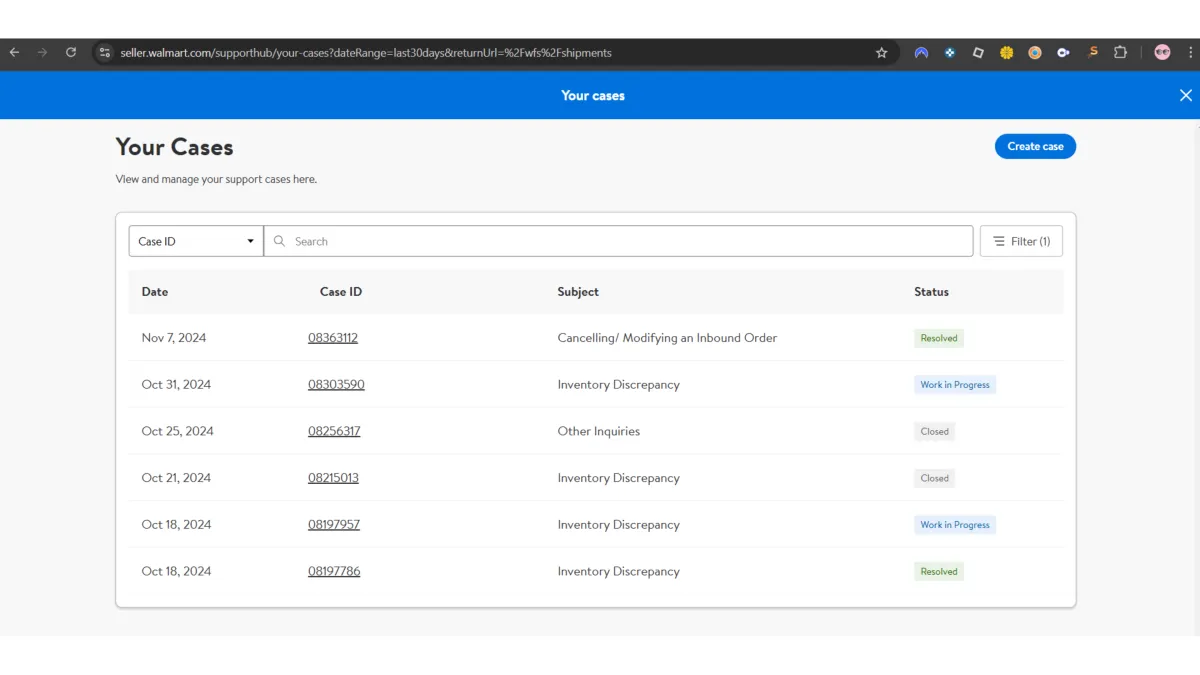Click the magnifier icon in search box
Screen dimensions: 1200x675
(x=280, y=241)
